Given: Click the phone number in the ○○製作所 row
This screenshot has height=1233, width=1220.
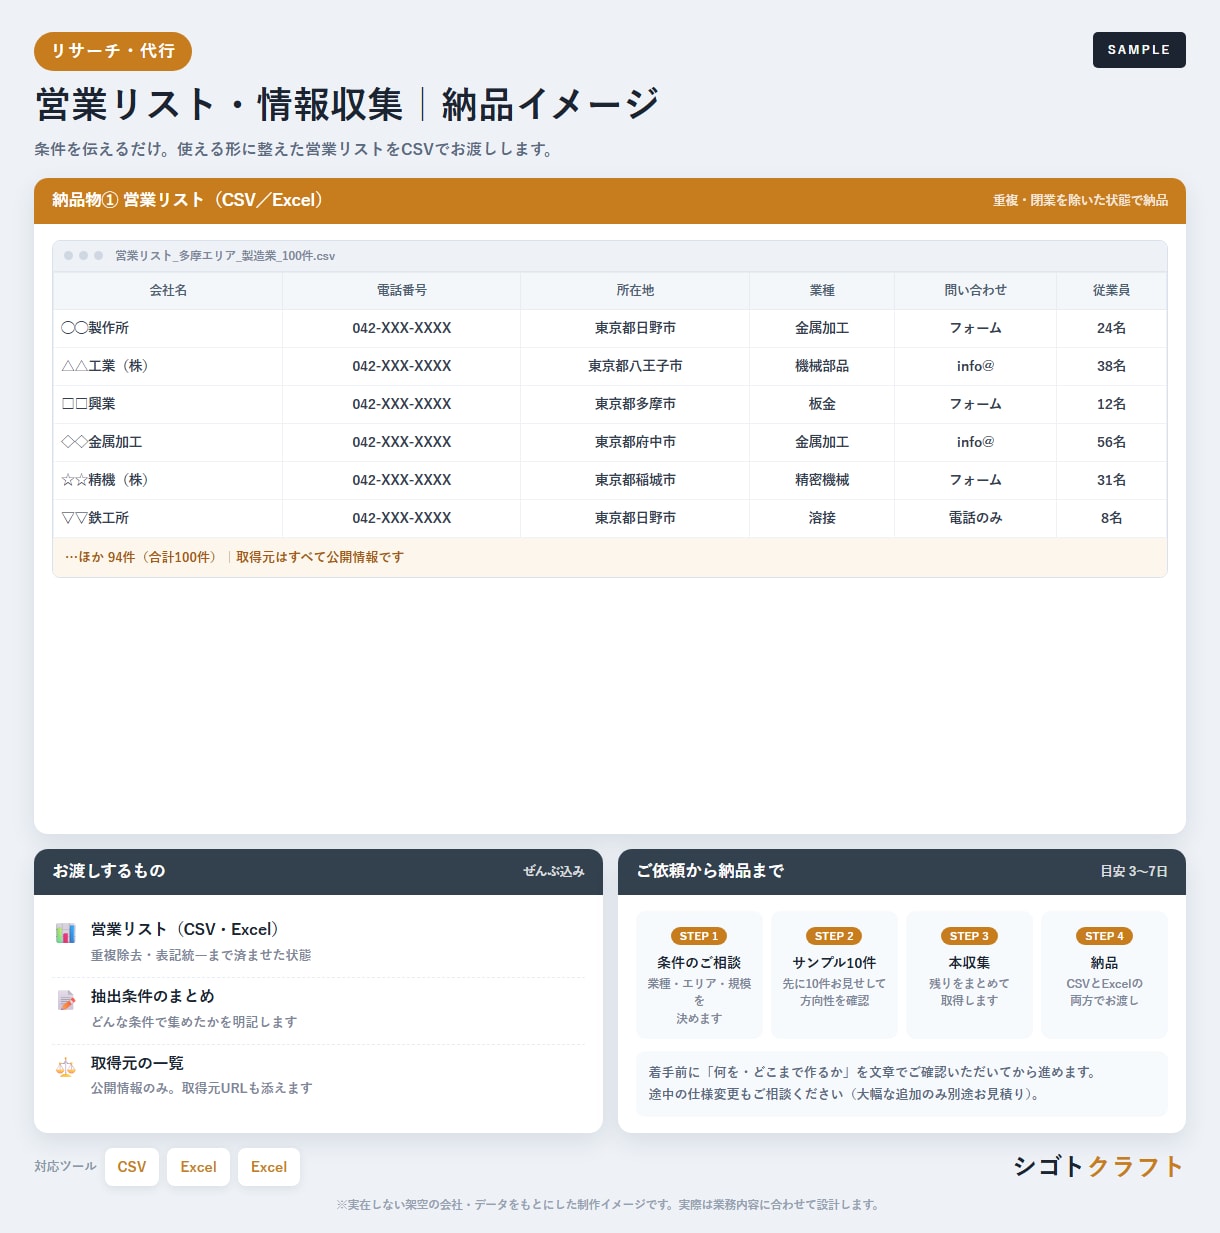Looking at the screenshot, I should (402, 328).
